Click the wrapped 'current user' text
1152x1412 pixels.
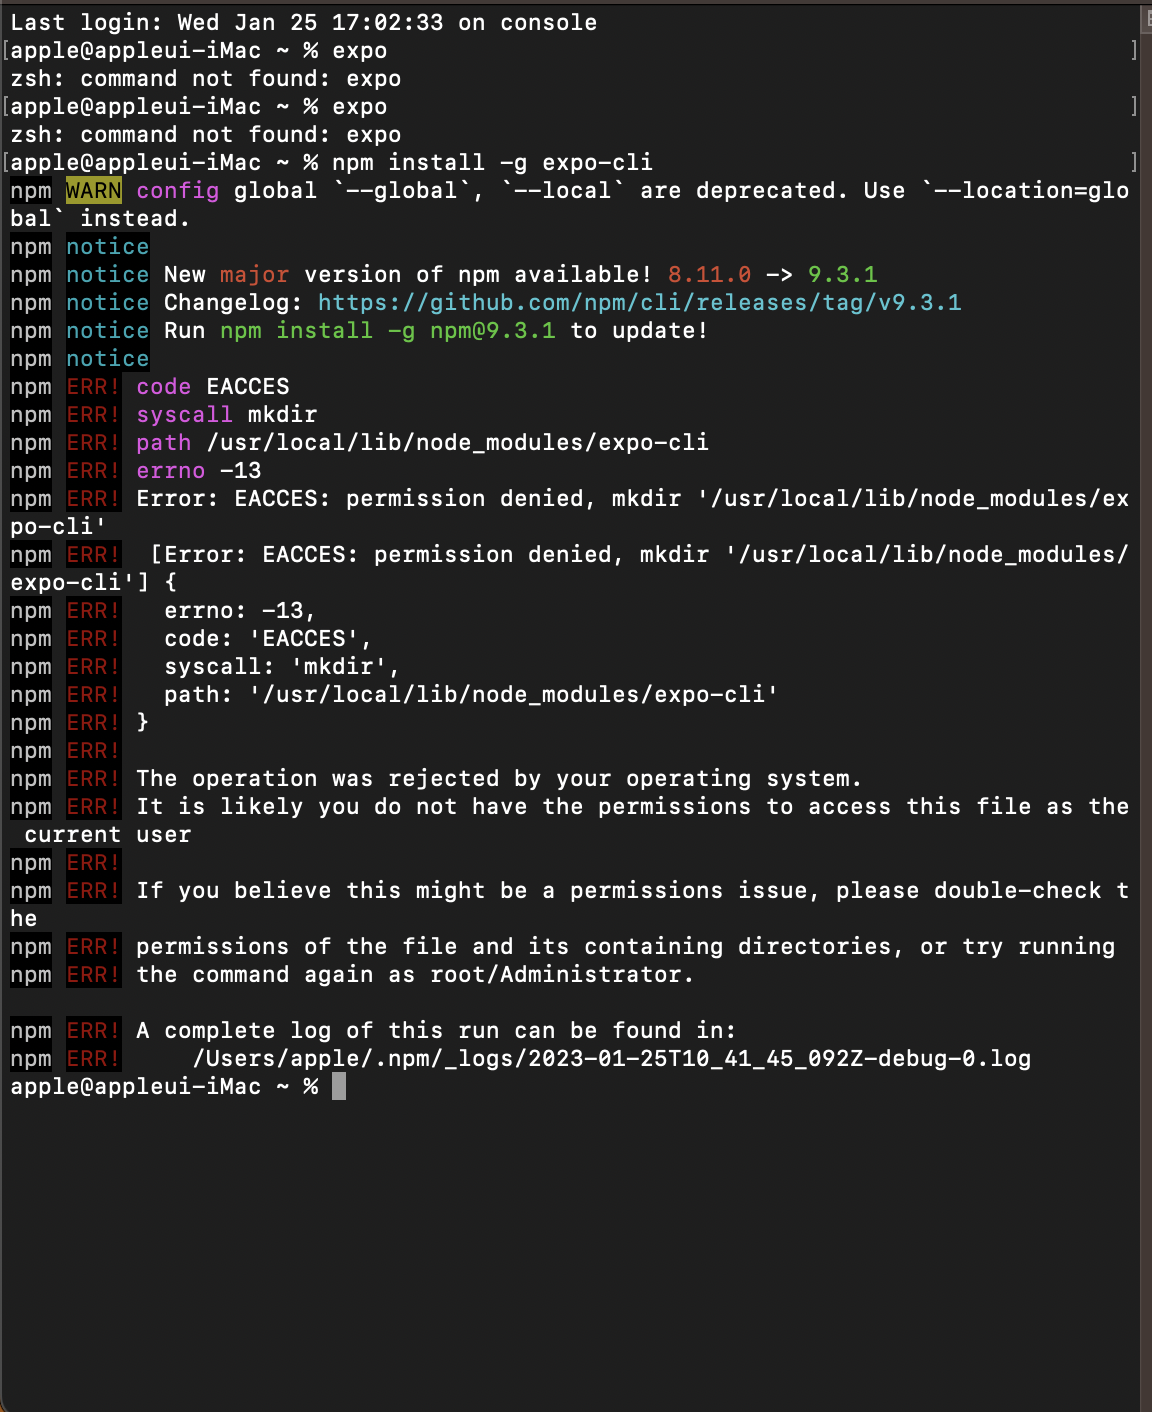click(x=108, y=834)
